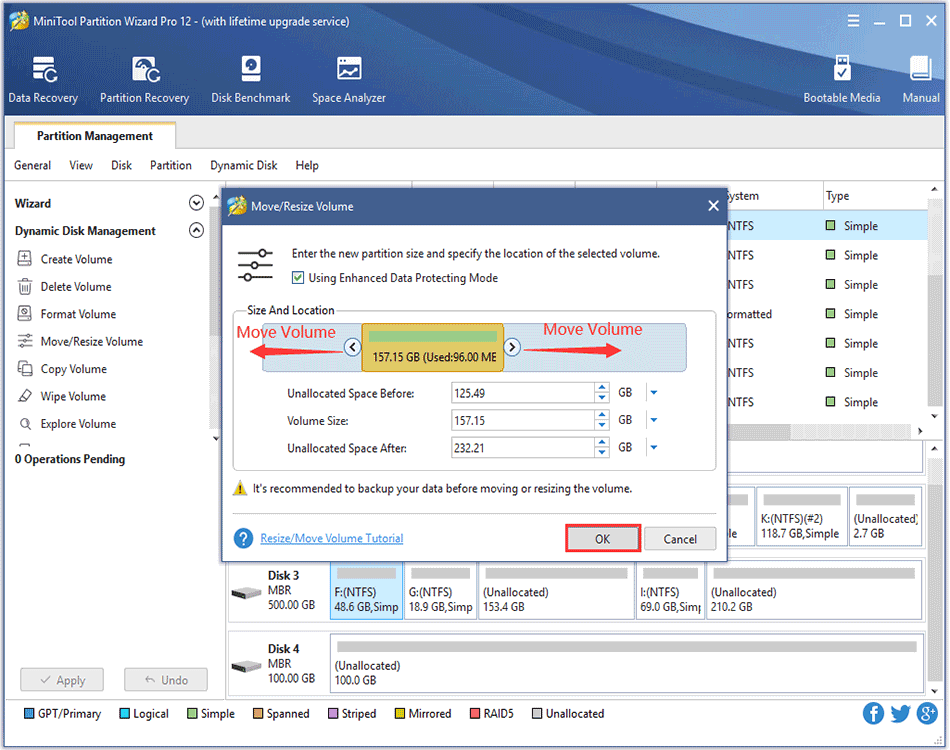Select Disk 4 100.0 GB unallocated space
This screenshot has height=750, width=950.
627,664
